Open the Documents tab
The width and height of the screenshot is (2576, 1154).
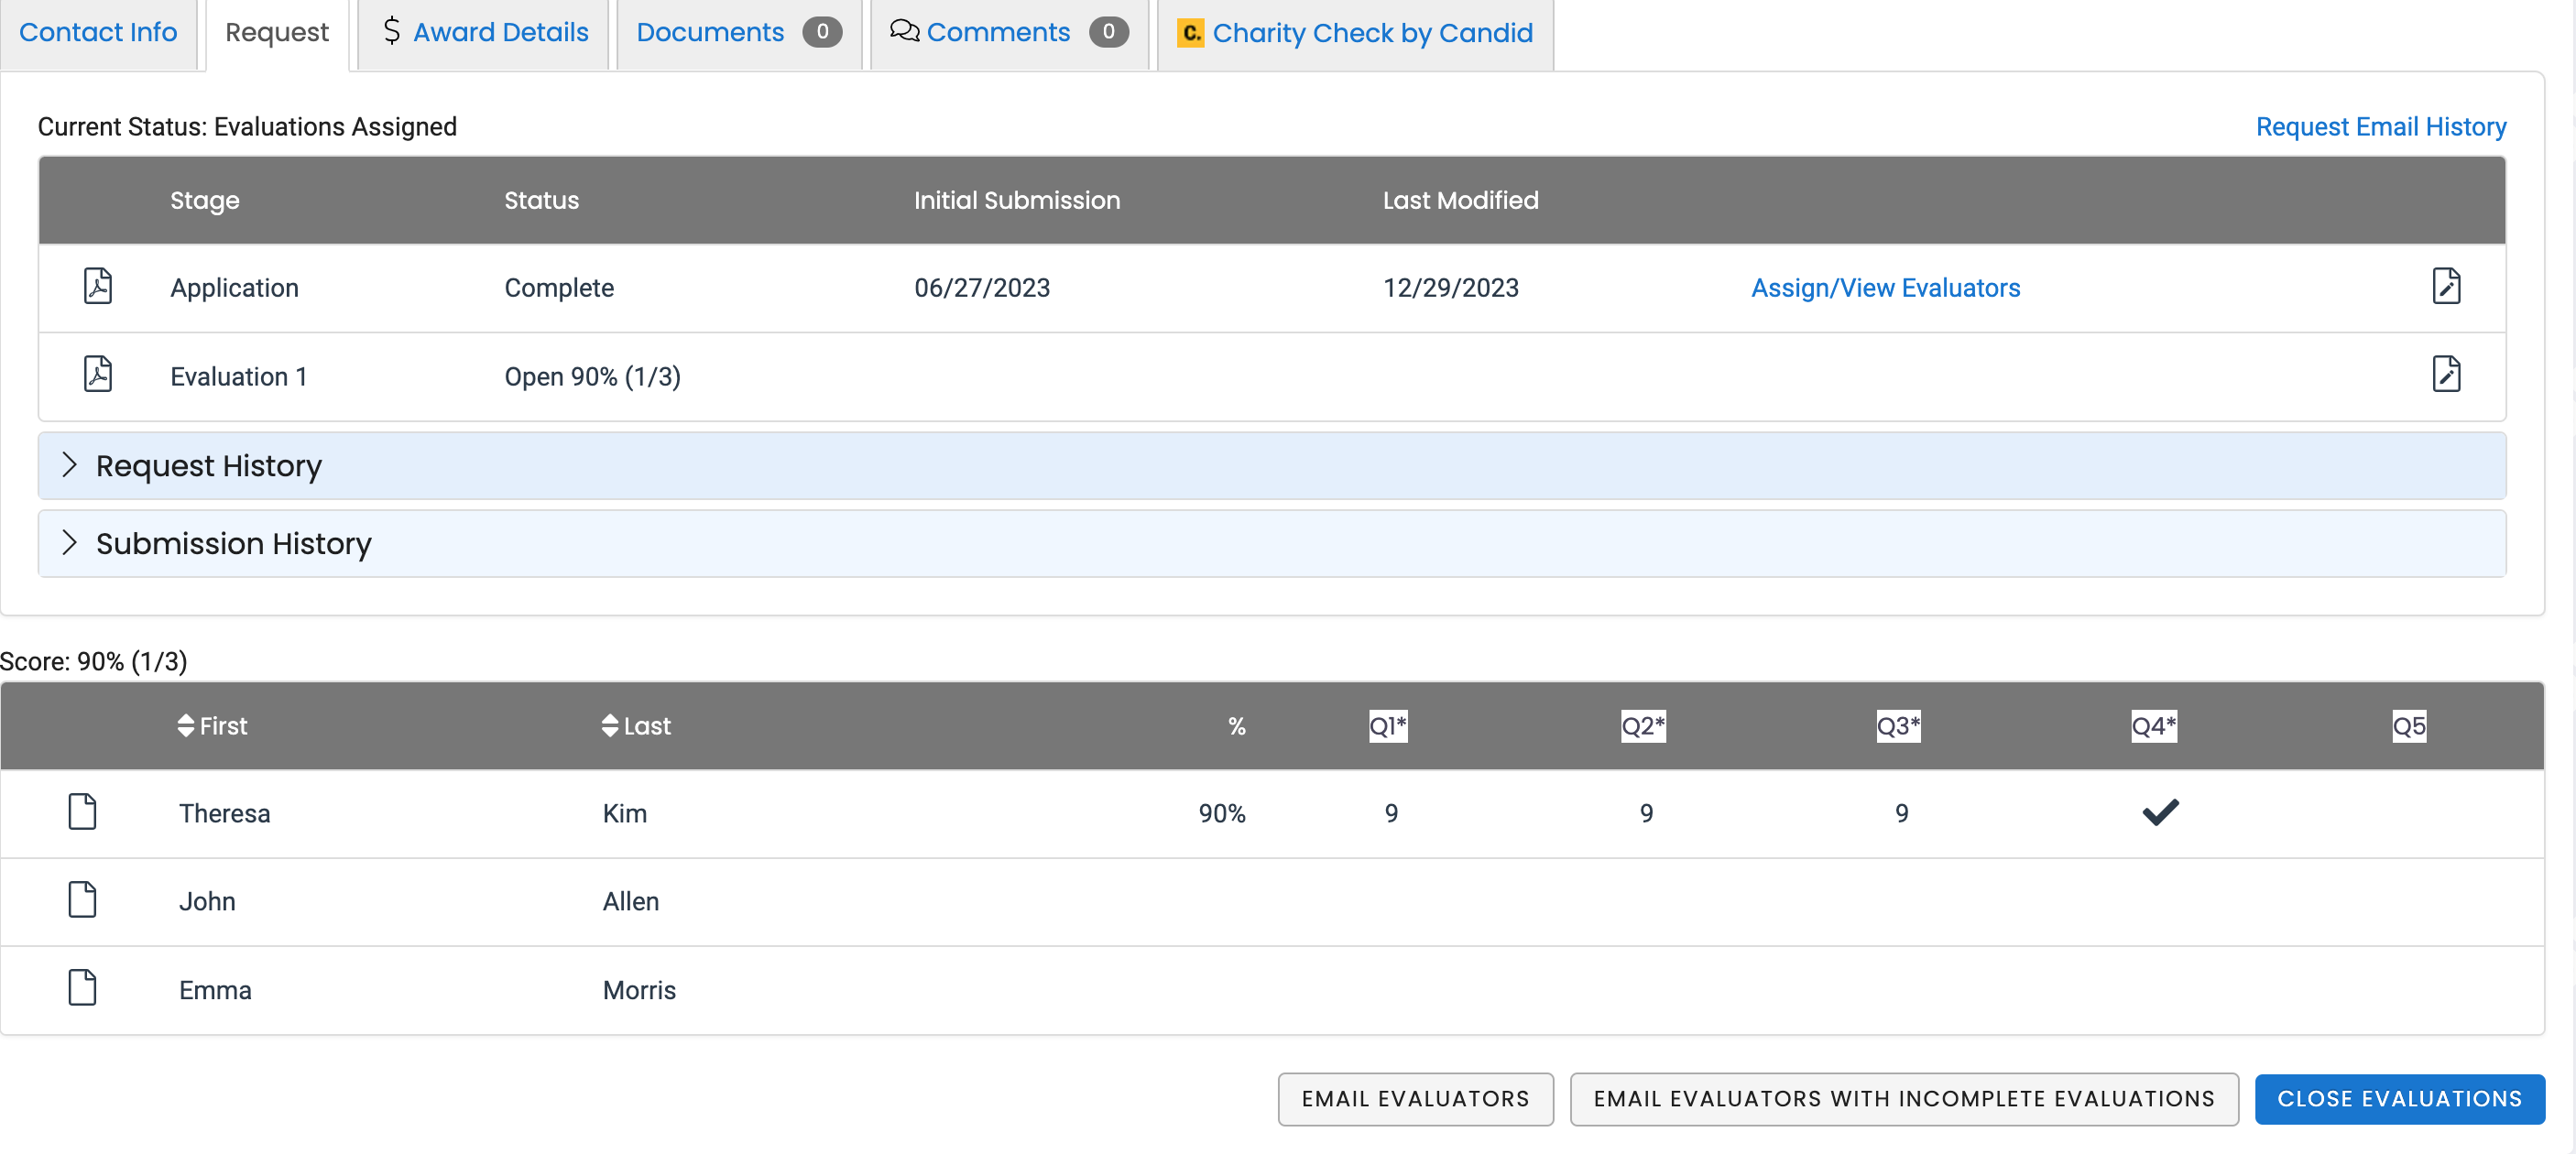(710, 31)
